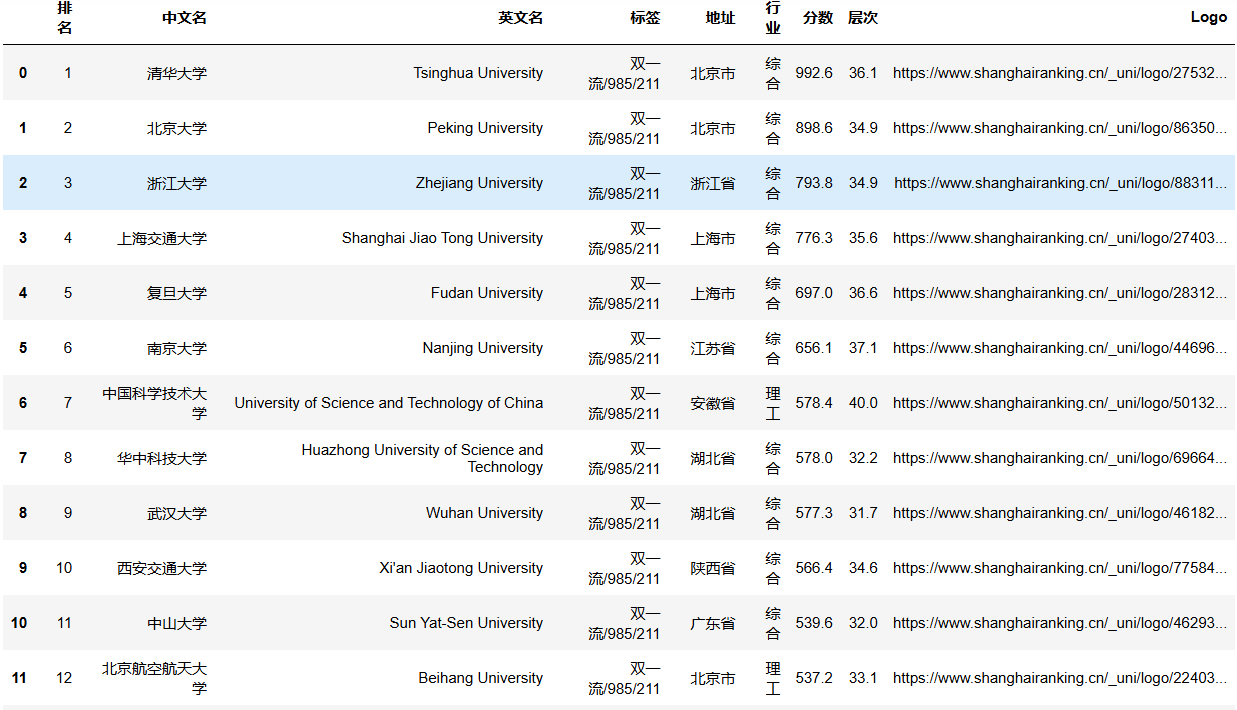Click the 广东省 address cell
This screenshot has height=710, width=1237.
tap(713, 623)
